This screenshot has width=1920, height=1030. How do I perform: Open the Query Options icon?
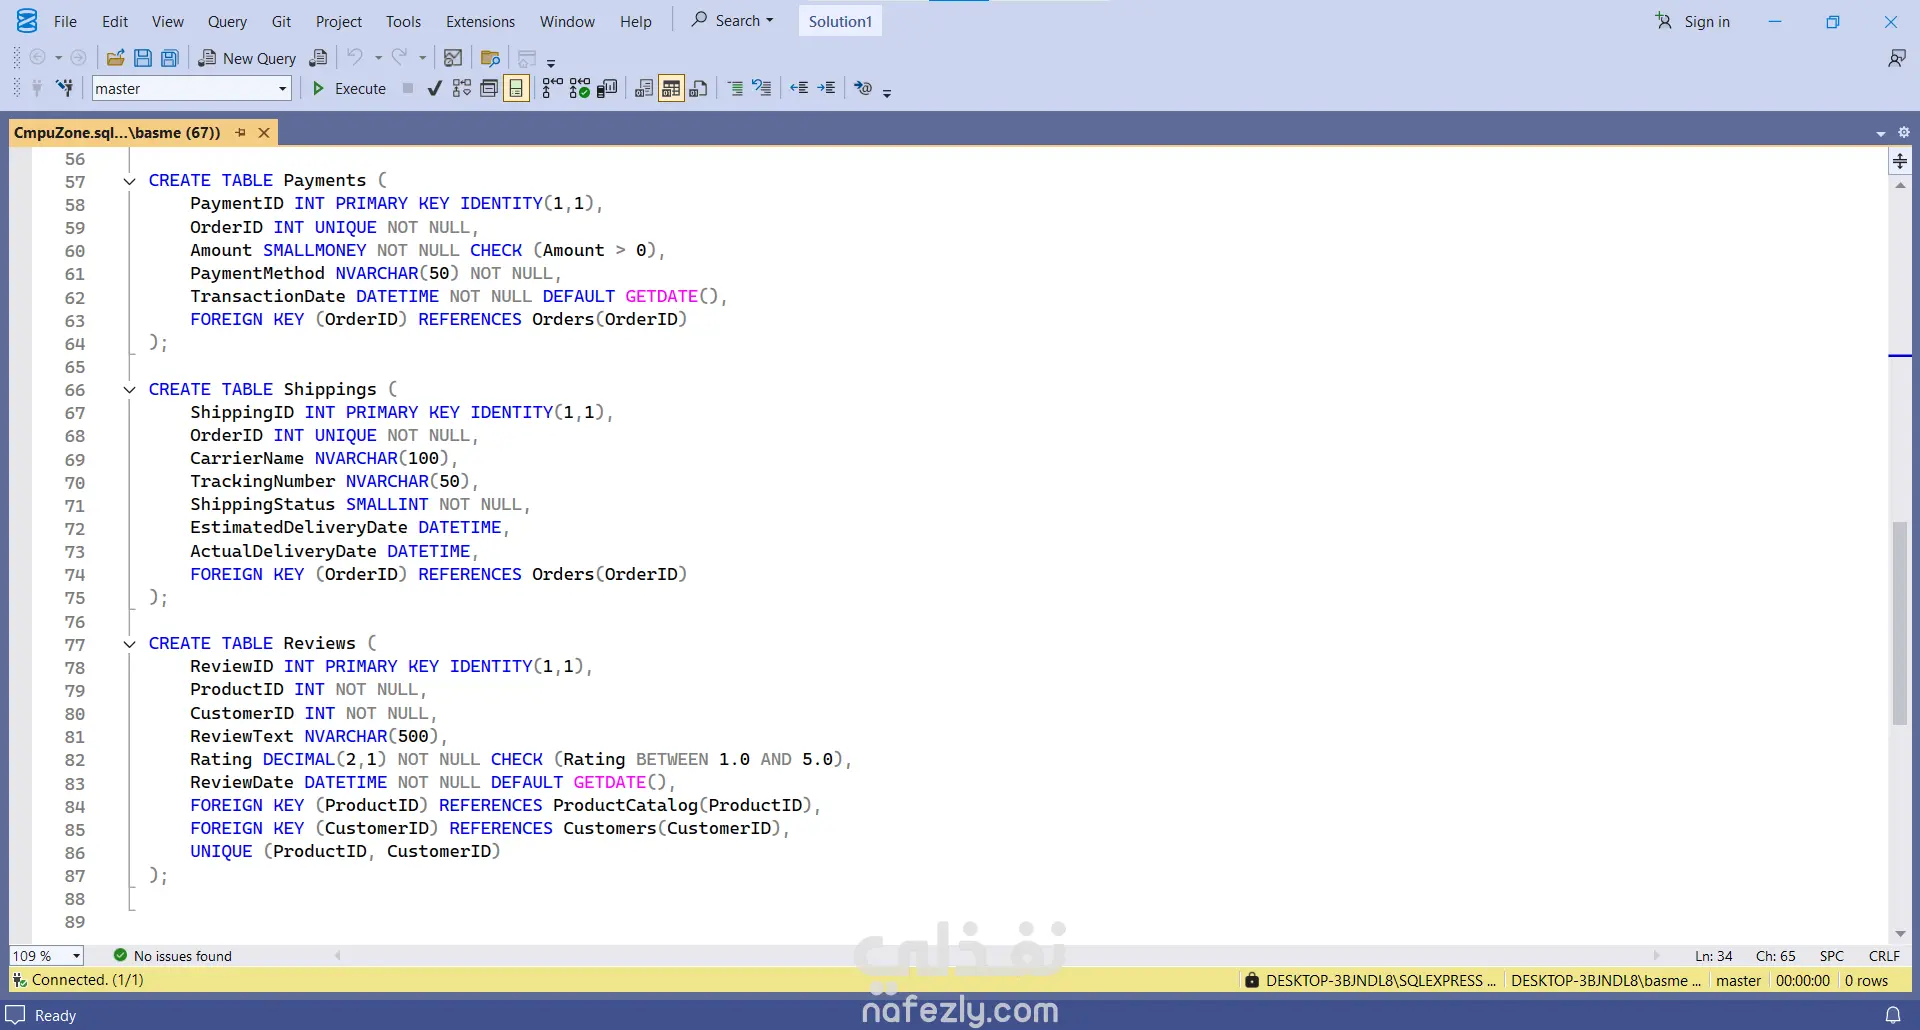click(x=489, y=88)
